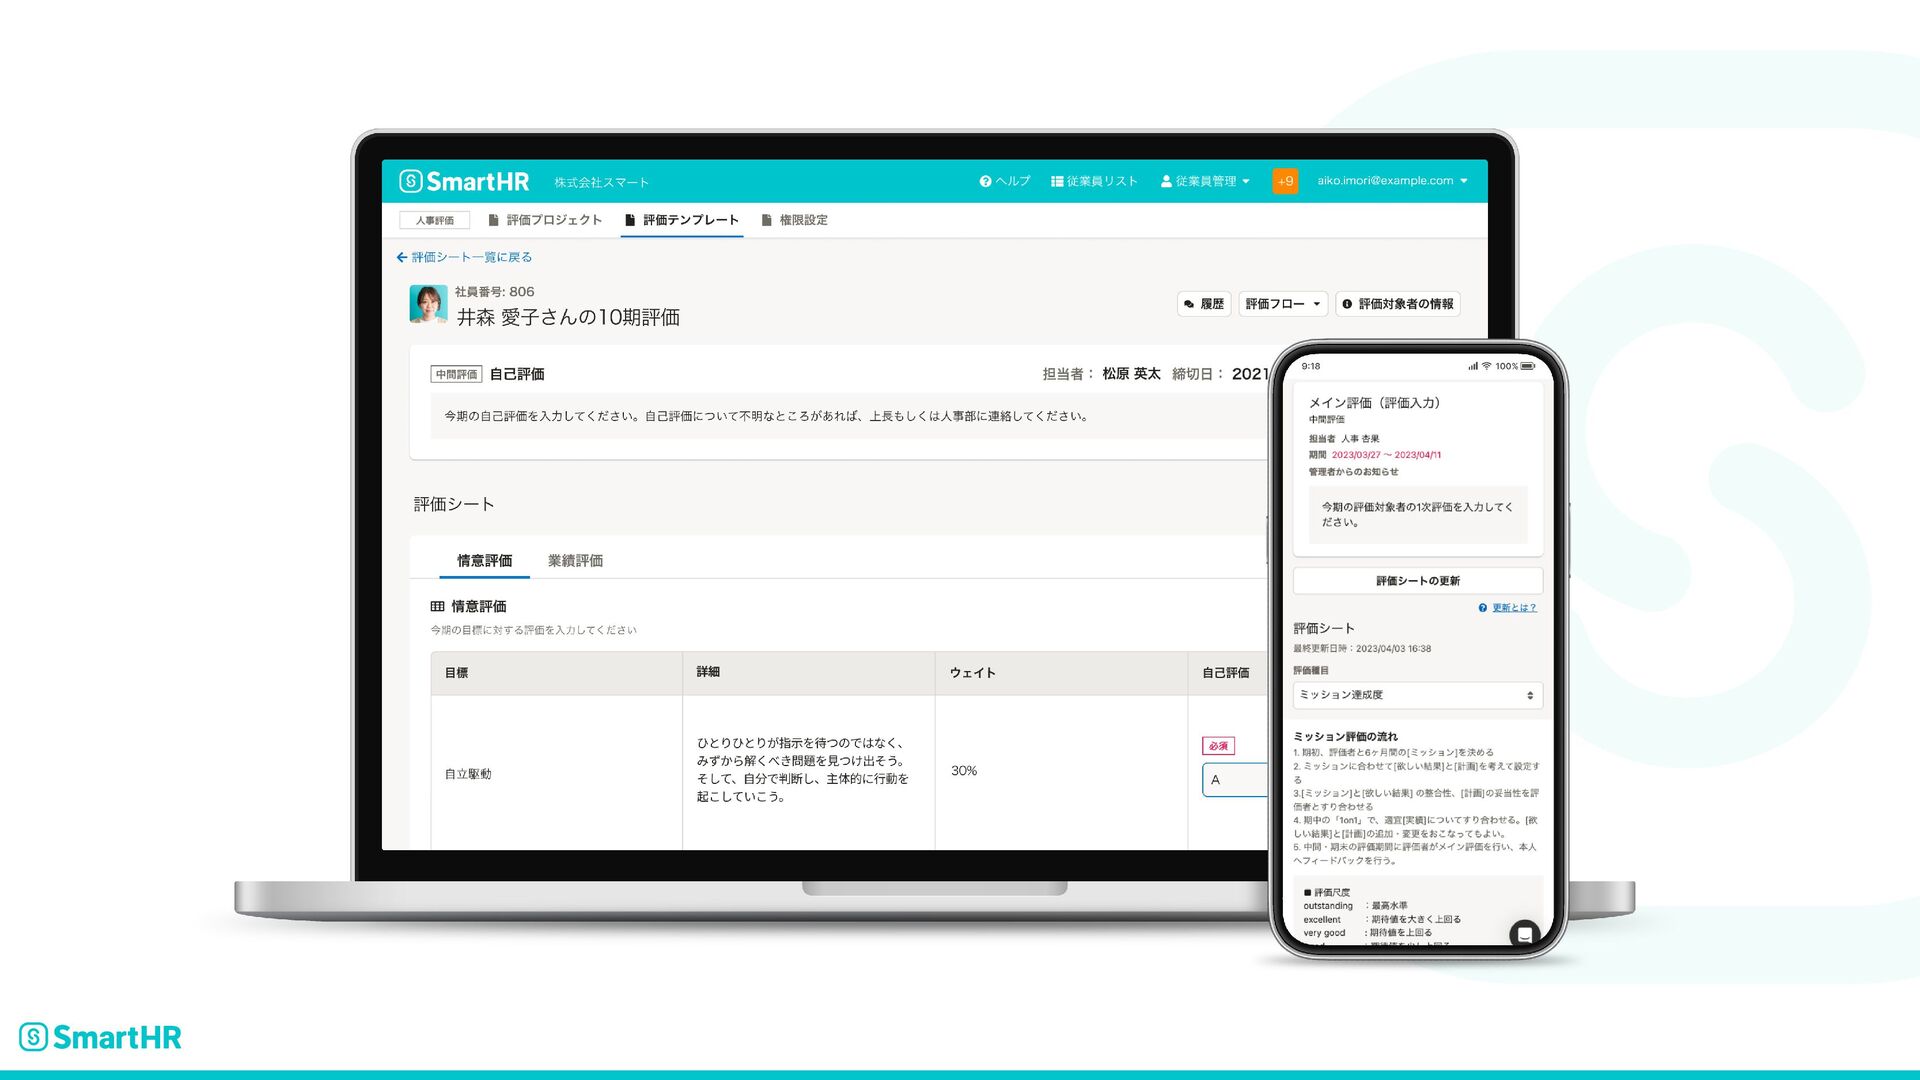Image resolution: width=1920 pixels, height=1080 pixels.
Task: Open the employee list grid icon
Action: point(1057,181)
